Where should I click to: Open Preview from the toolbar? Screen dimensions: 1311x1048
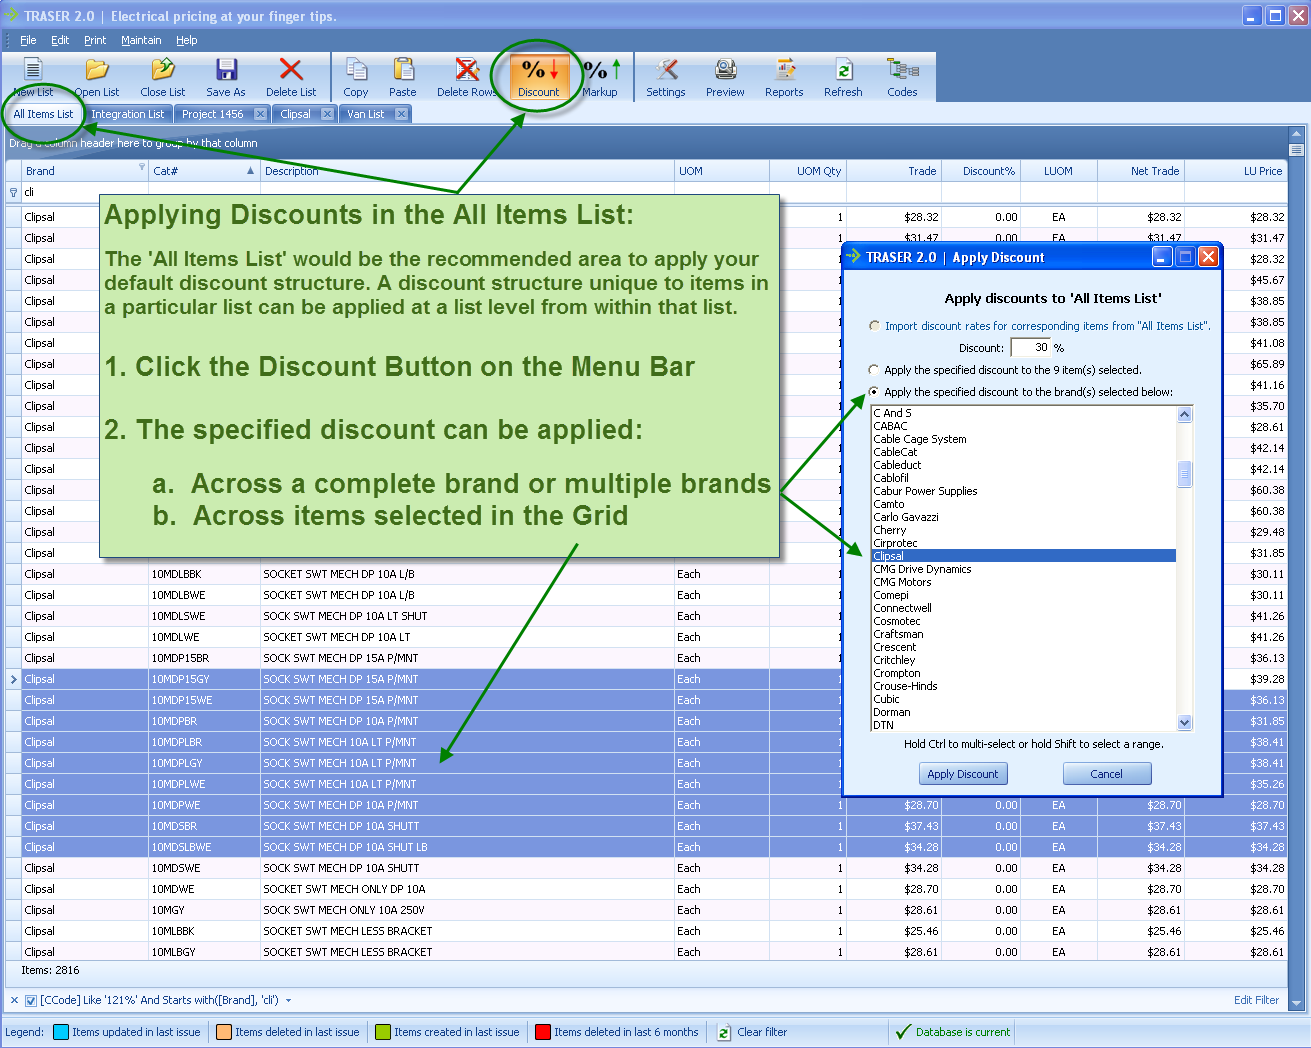tap(725, 77)
